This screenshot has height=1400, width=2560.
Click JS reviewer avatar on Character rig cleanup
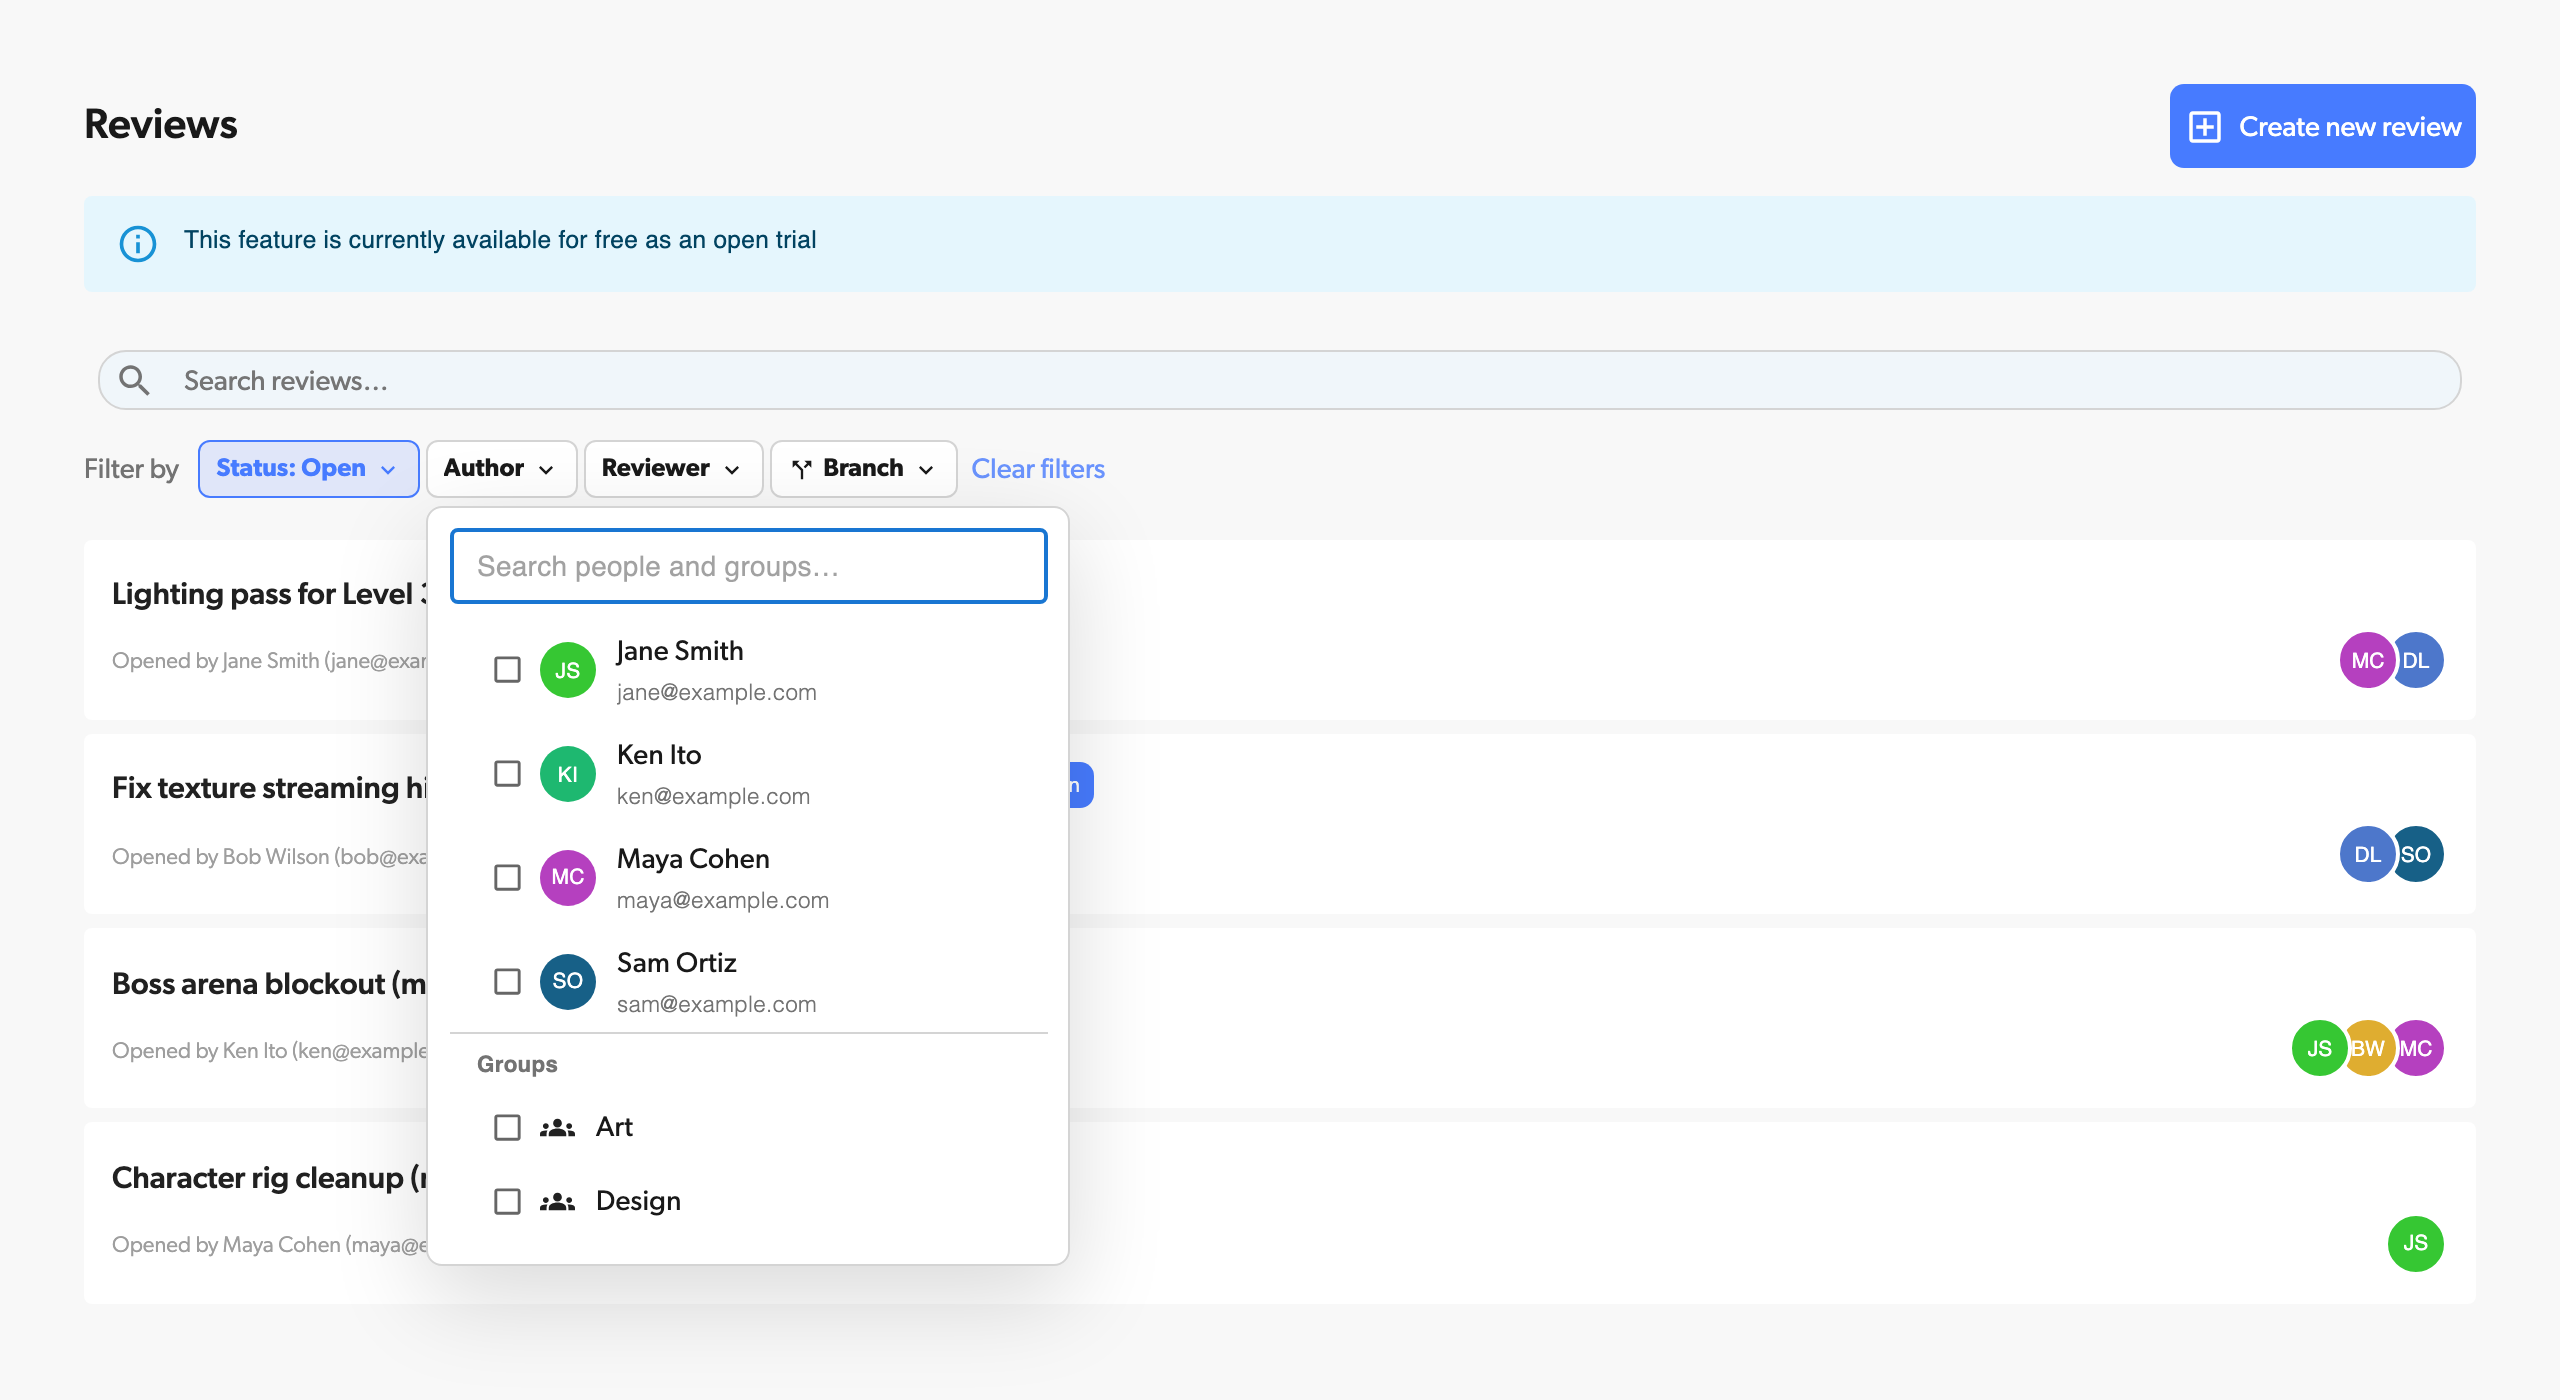tap(2416, 1243)
